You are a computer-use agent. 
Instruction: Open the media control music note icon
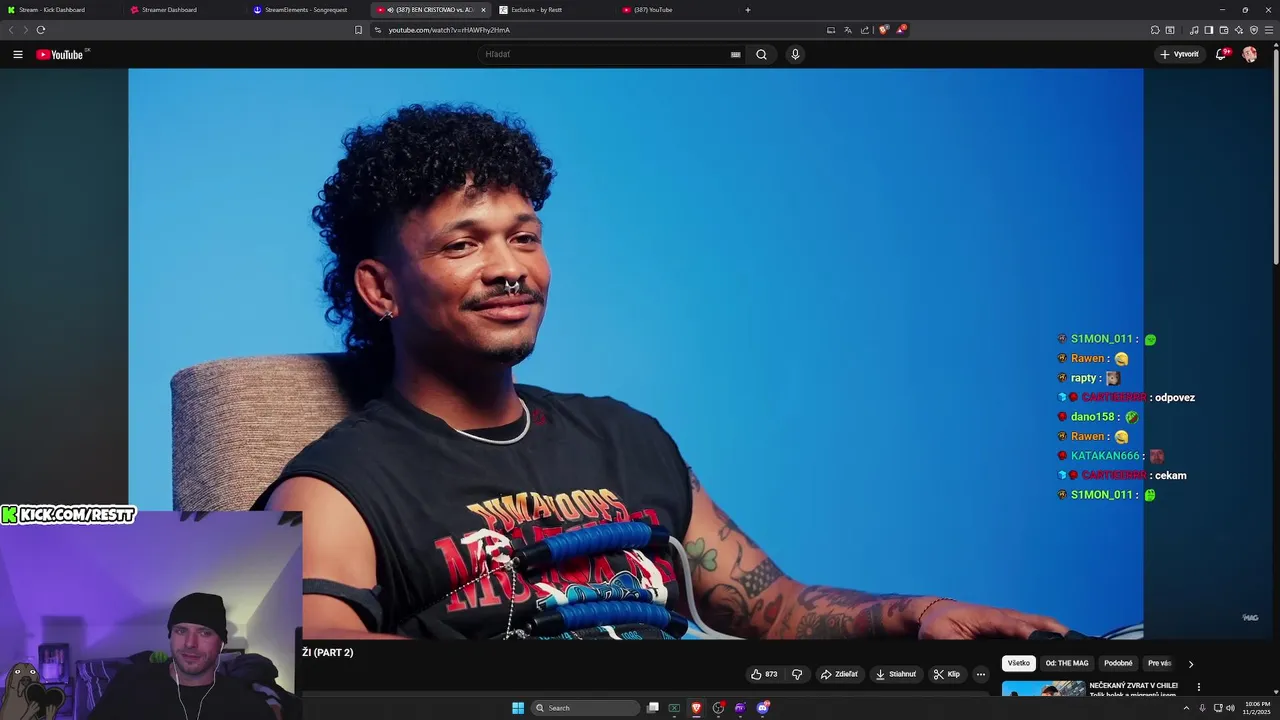[x=1193, y=30]
